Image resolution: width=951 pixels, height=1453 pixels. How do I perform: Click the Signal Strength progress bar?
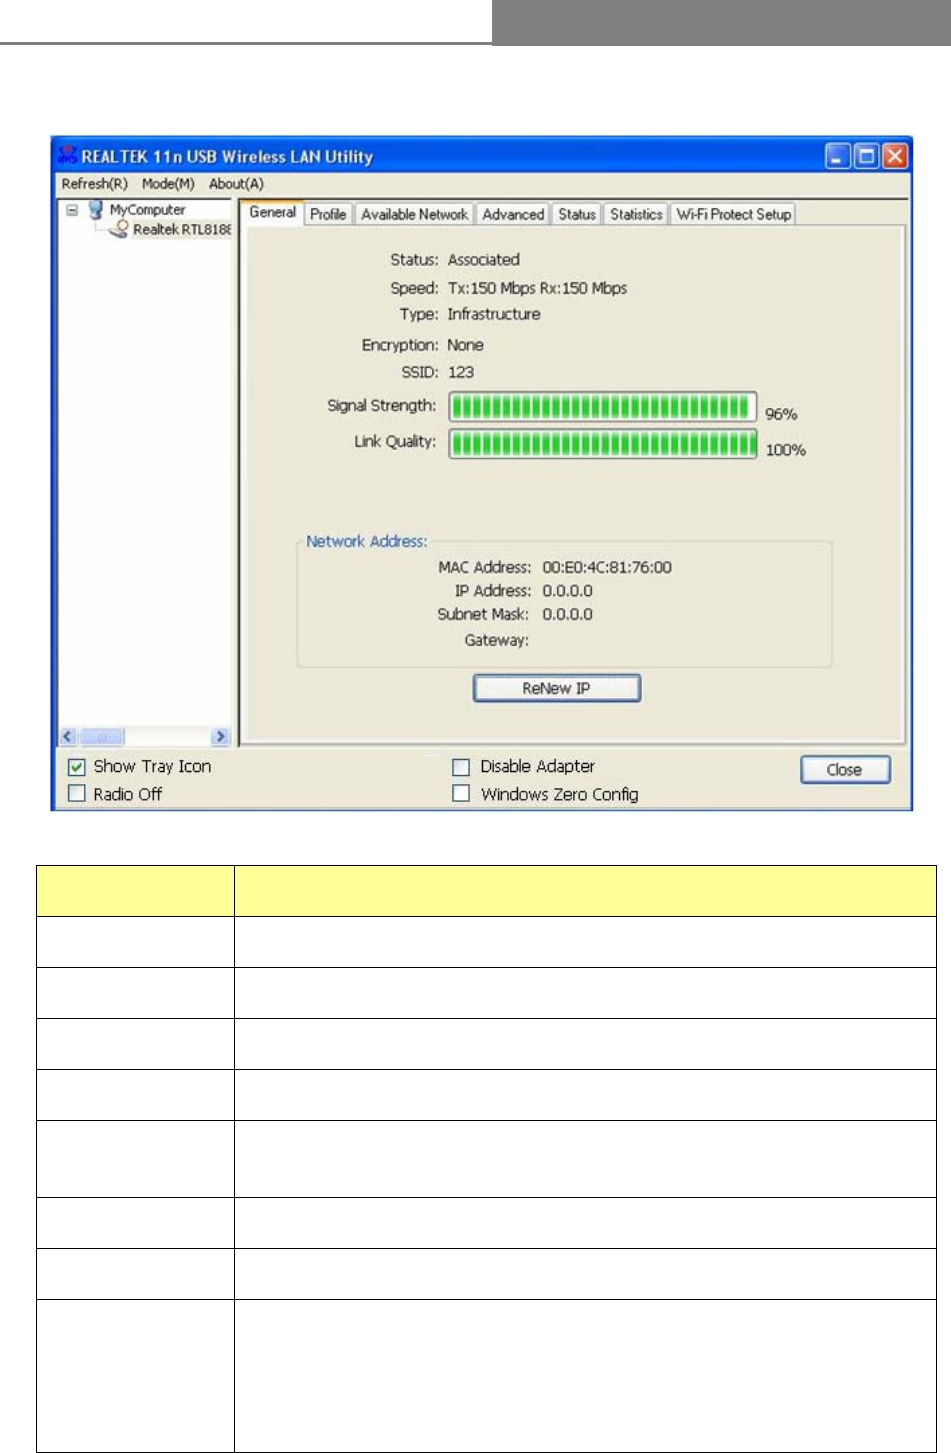pos(603,406)
